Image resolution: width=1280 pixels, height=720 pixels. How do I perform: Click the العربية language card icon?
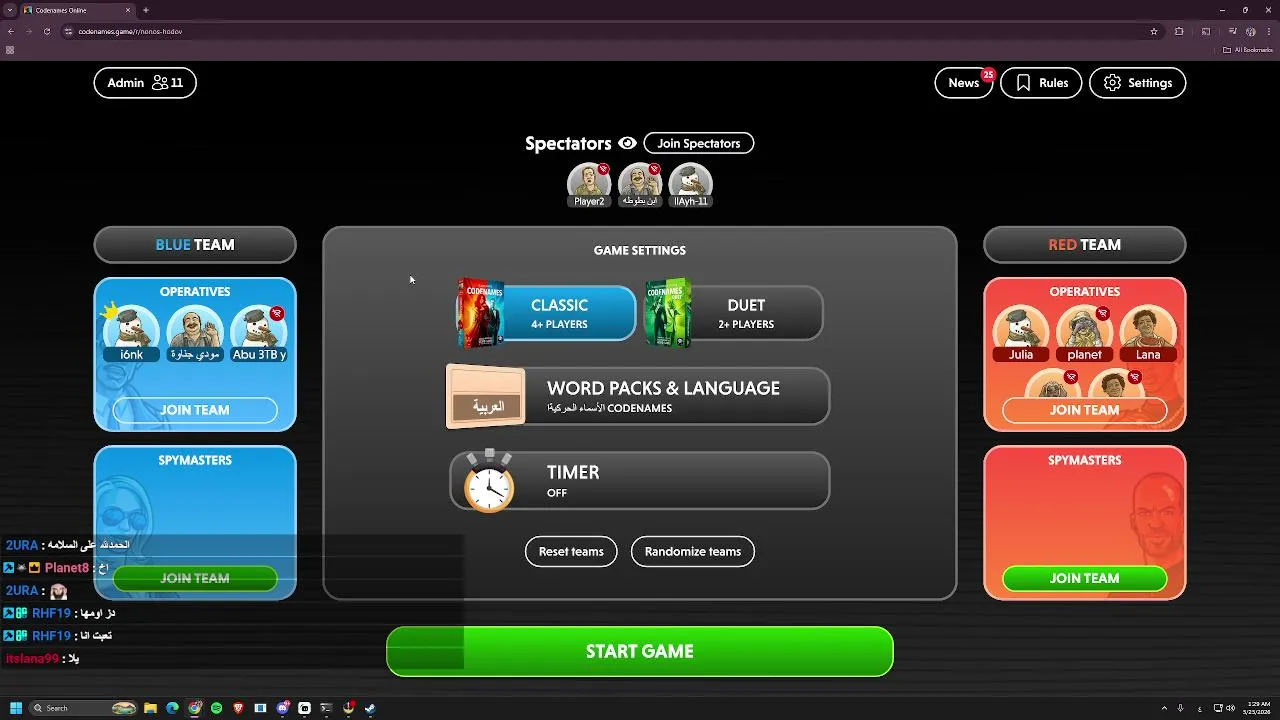(x=486, y=398)
